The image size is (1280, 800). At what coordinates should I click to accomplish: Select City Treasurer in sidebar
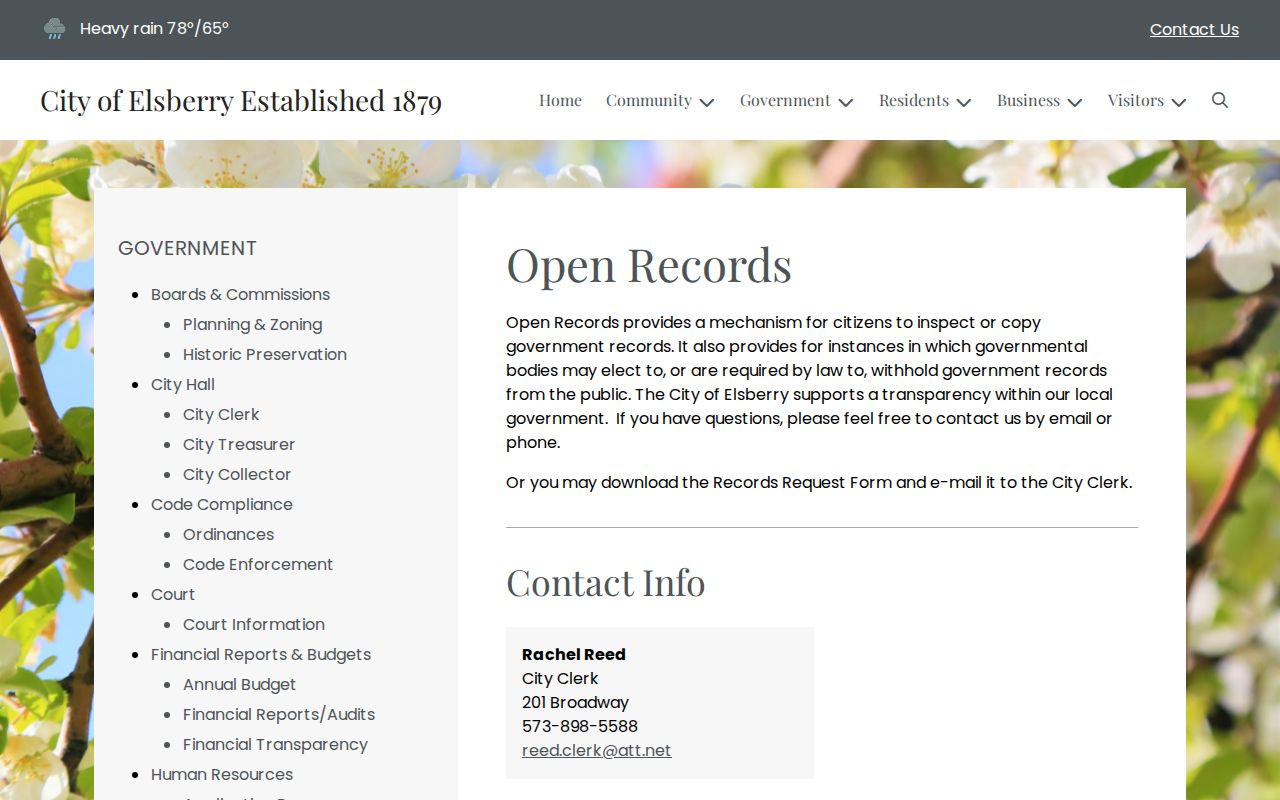tap(239, 444)
